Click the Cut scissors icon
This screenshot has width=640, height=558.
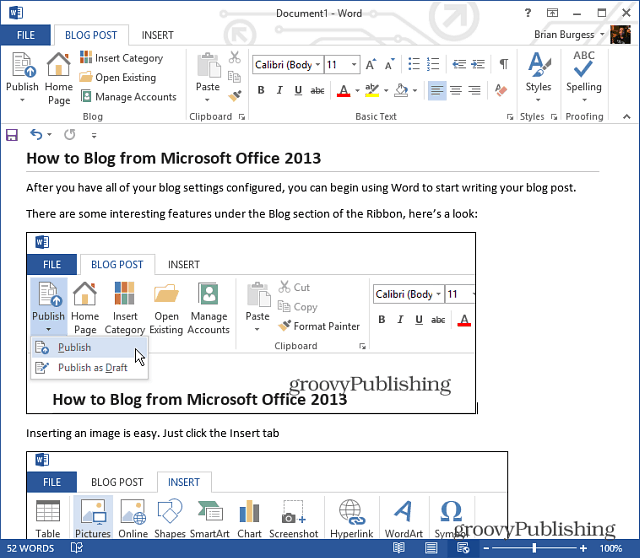(235, 57)
